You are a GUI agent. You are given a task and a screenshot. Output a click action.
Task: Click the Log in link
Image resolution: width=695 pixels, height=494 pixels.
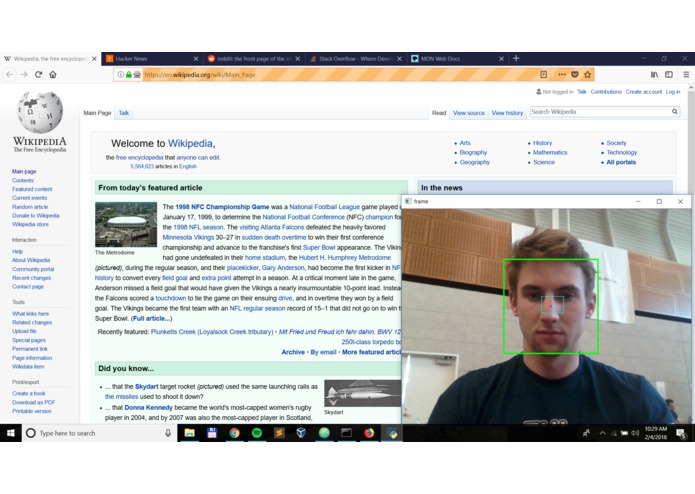click(672, 92)
